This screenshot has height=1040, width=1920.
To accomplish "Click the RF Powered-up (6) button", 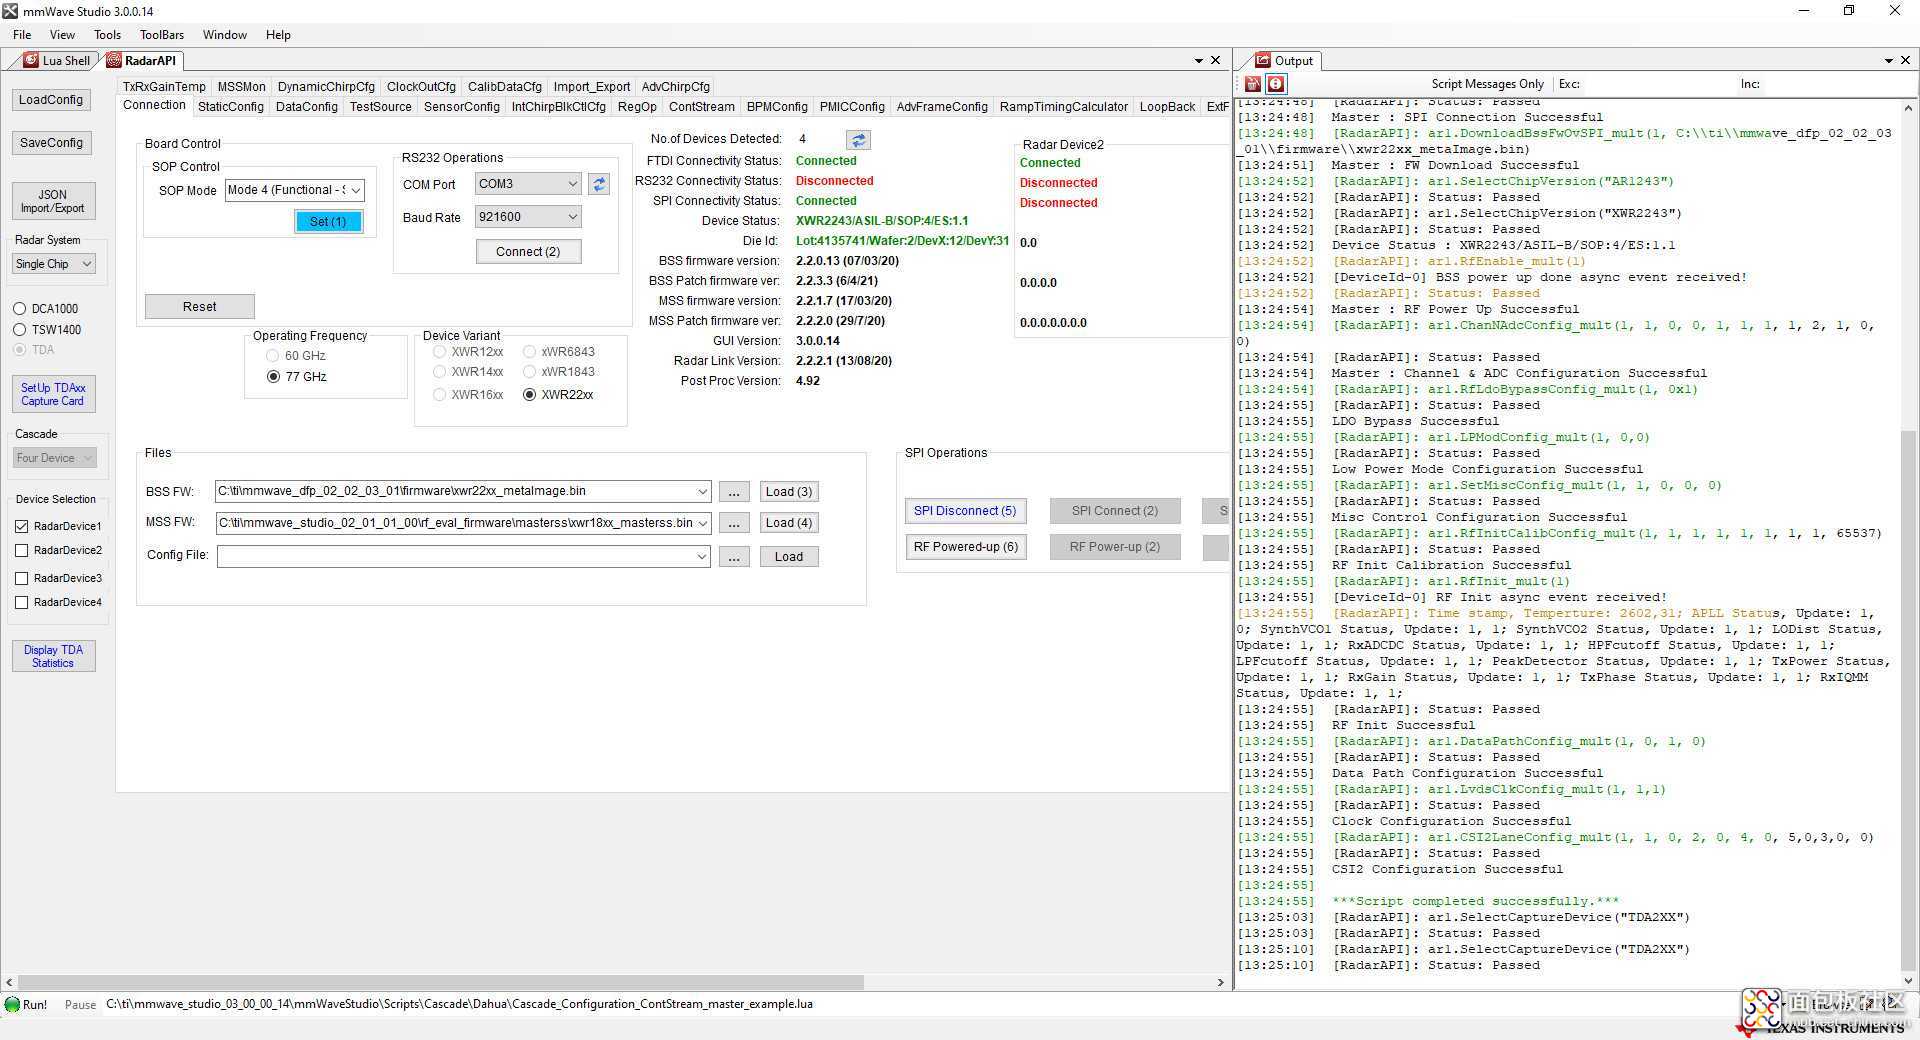I will 965,547.
